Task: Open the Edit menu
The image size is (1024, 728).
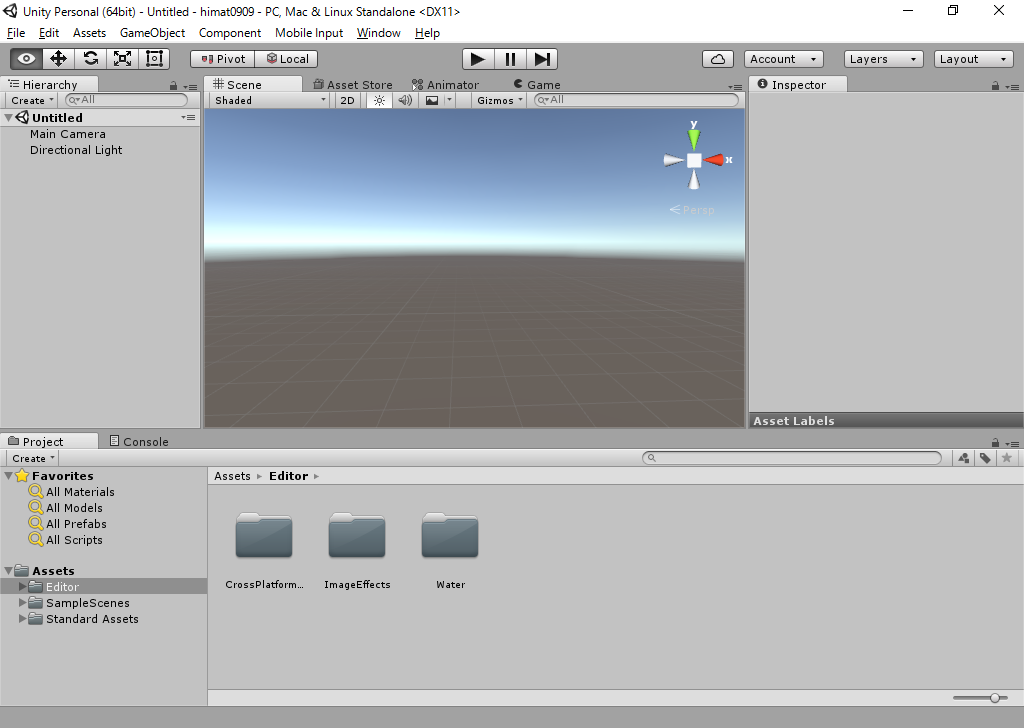Action: click(x=49, y=33)
